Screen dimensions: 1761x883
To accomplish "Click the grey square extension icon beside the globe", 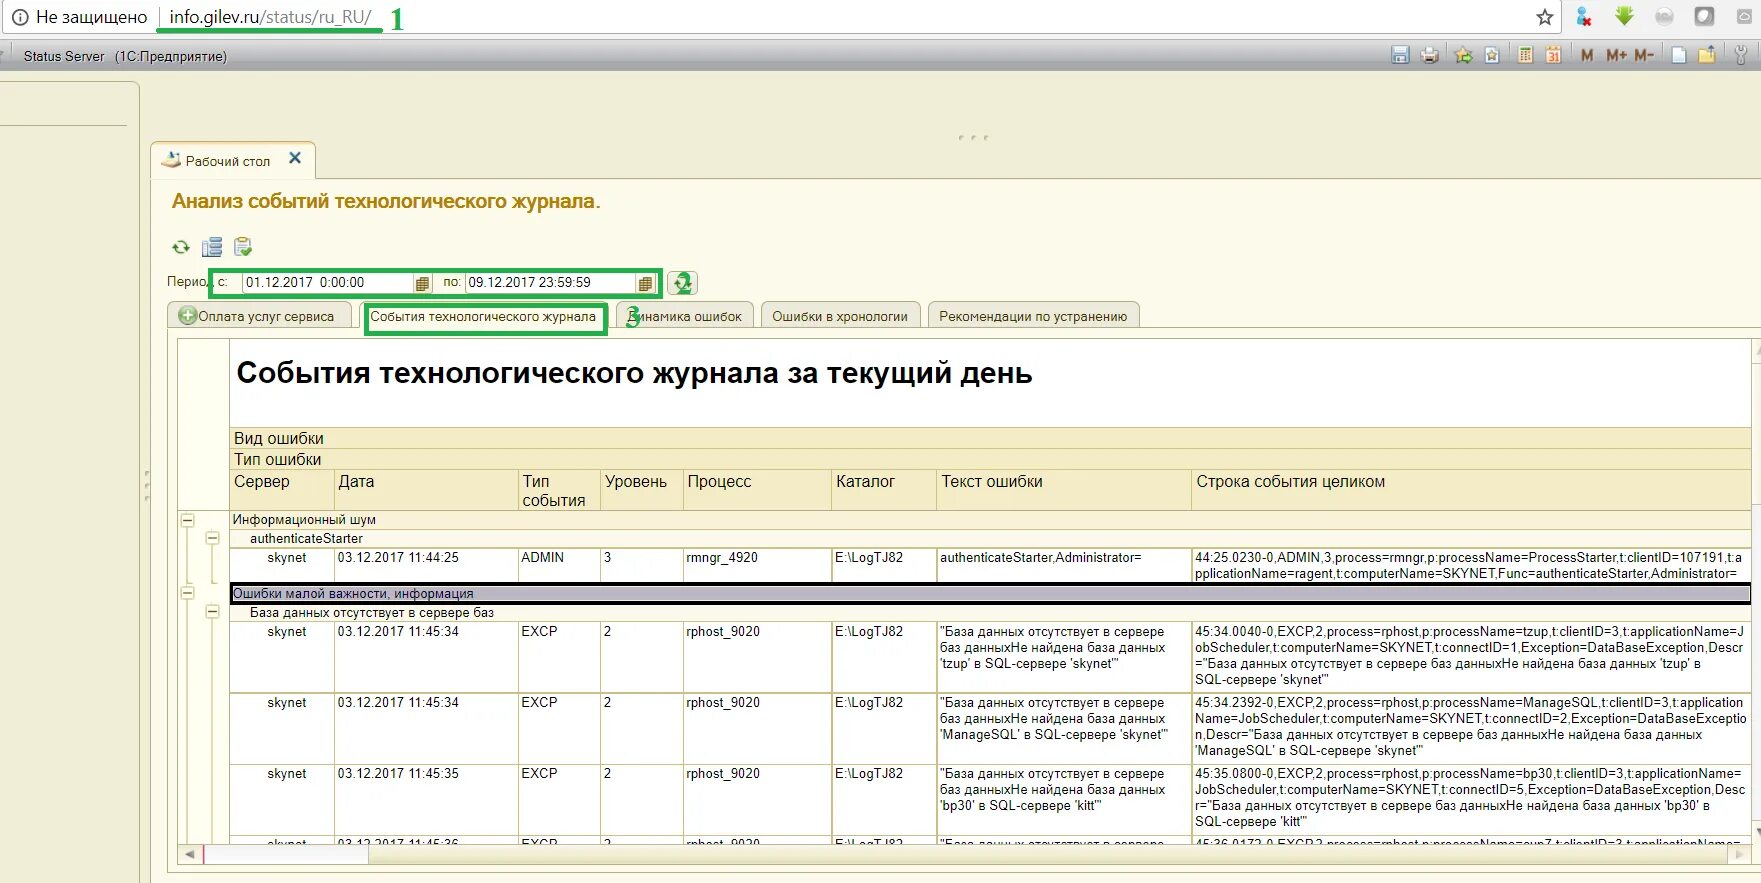I will [1704, 17].
